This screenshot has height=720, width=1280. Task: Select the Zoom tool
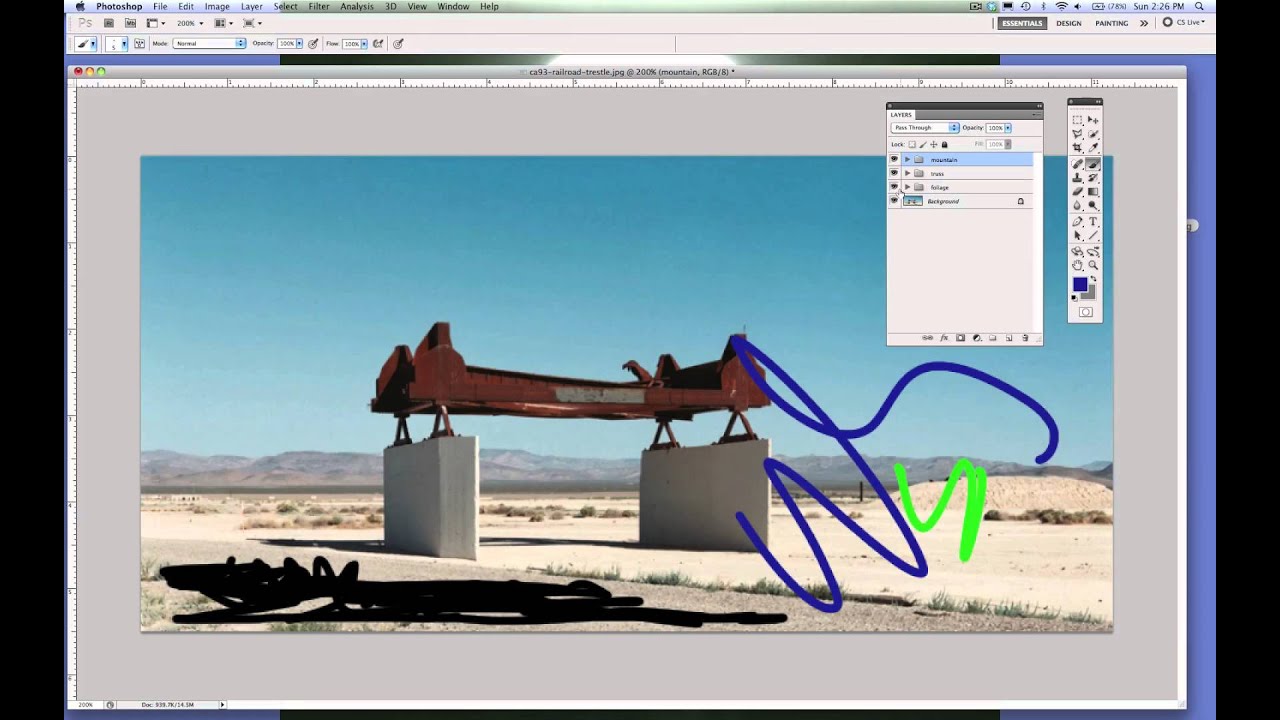1093,265
